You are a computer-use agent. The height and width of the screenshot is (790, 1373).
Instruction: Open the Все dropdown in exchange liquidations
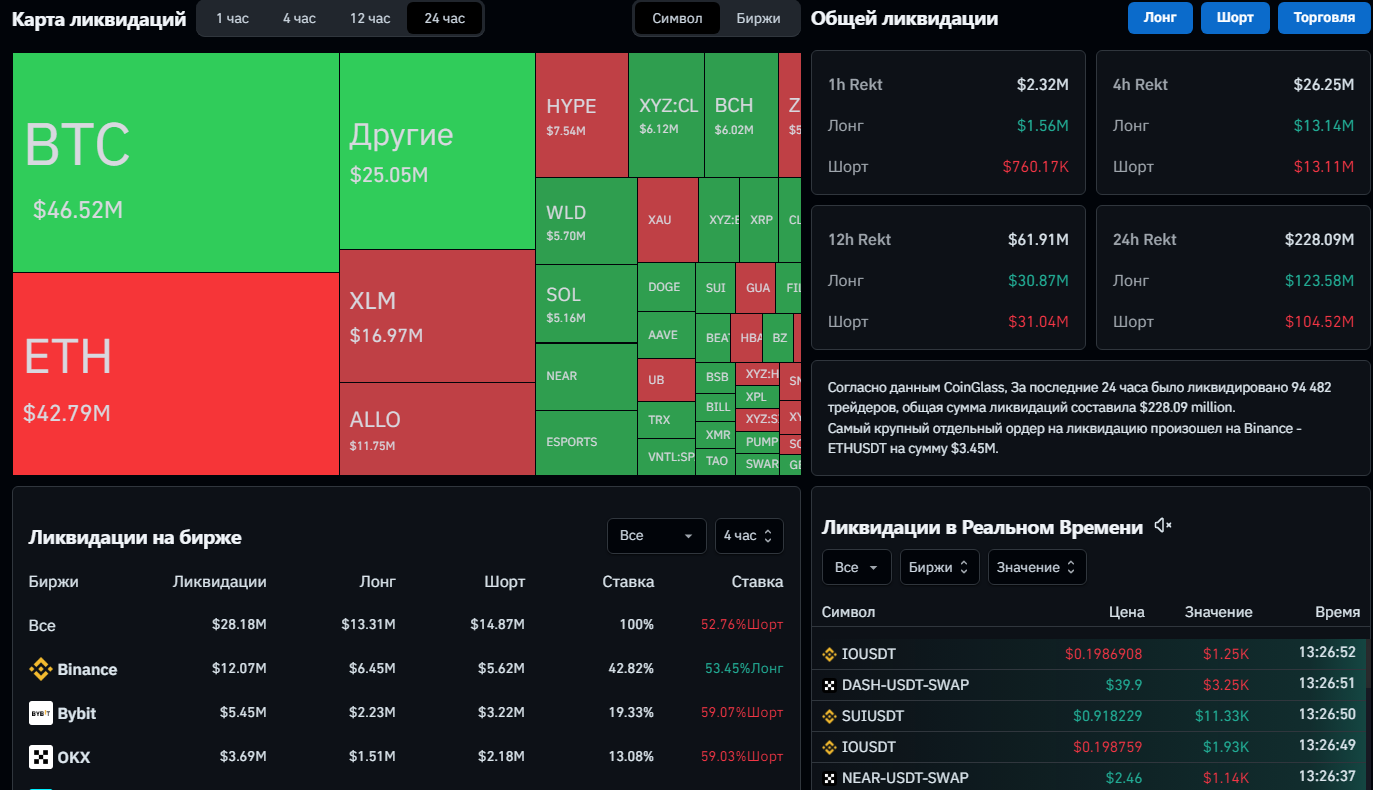(x=657, y=536)
